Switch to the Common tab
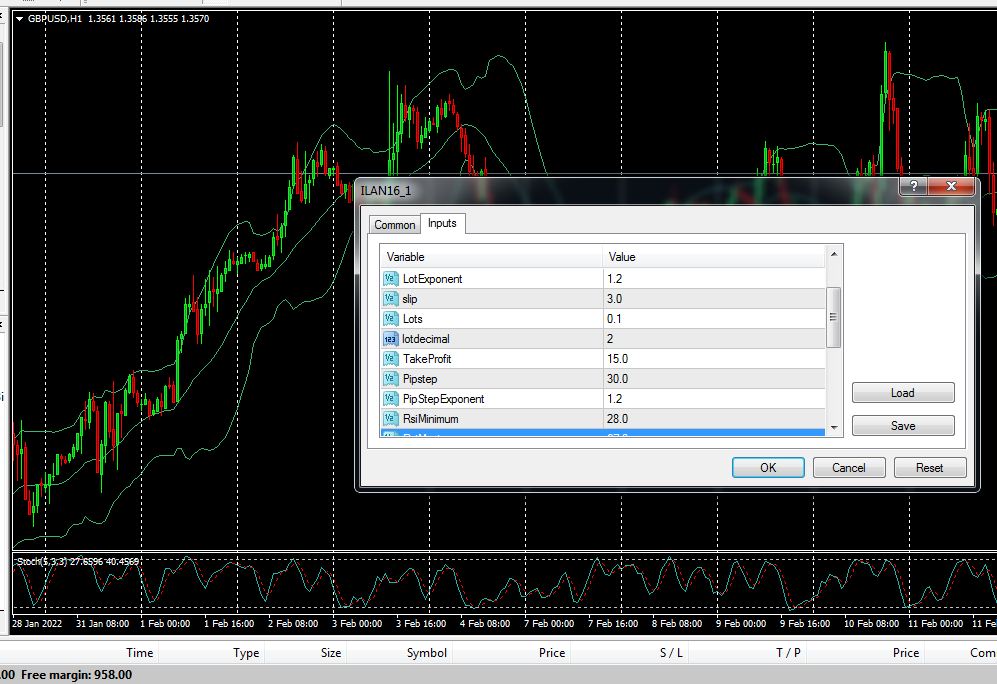 (394, 224)
